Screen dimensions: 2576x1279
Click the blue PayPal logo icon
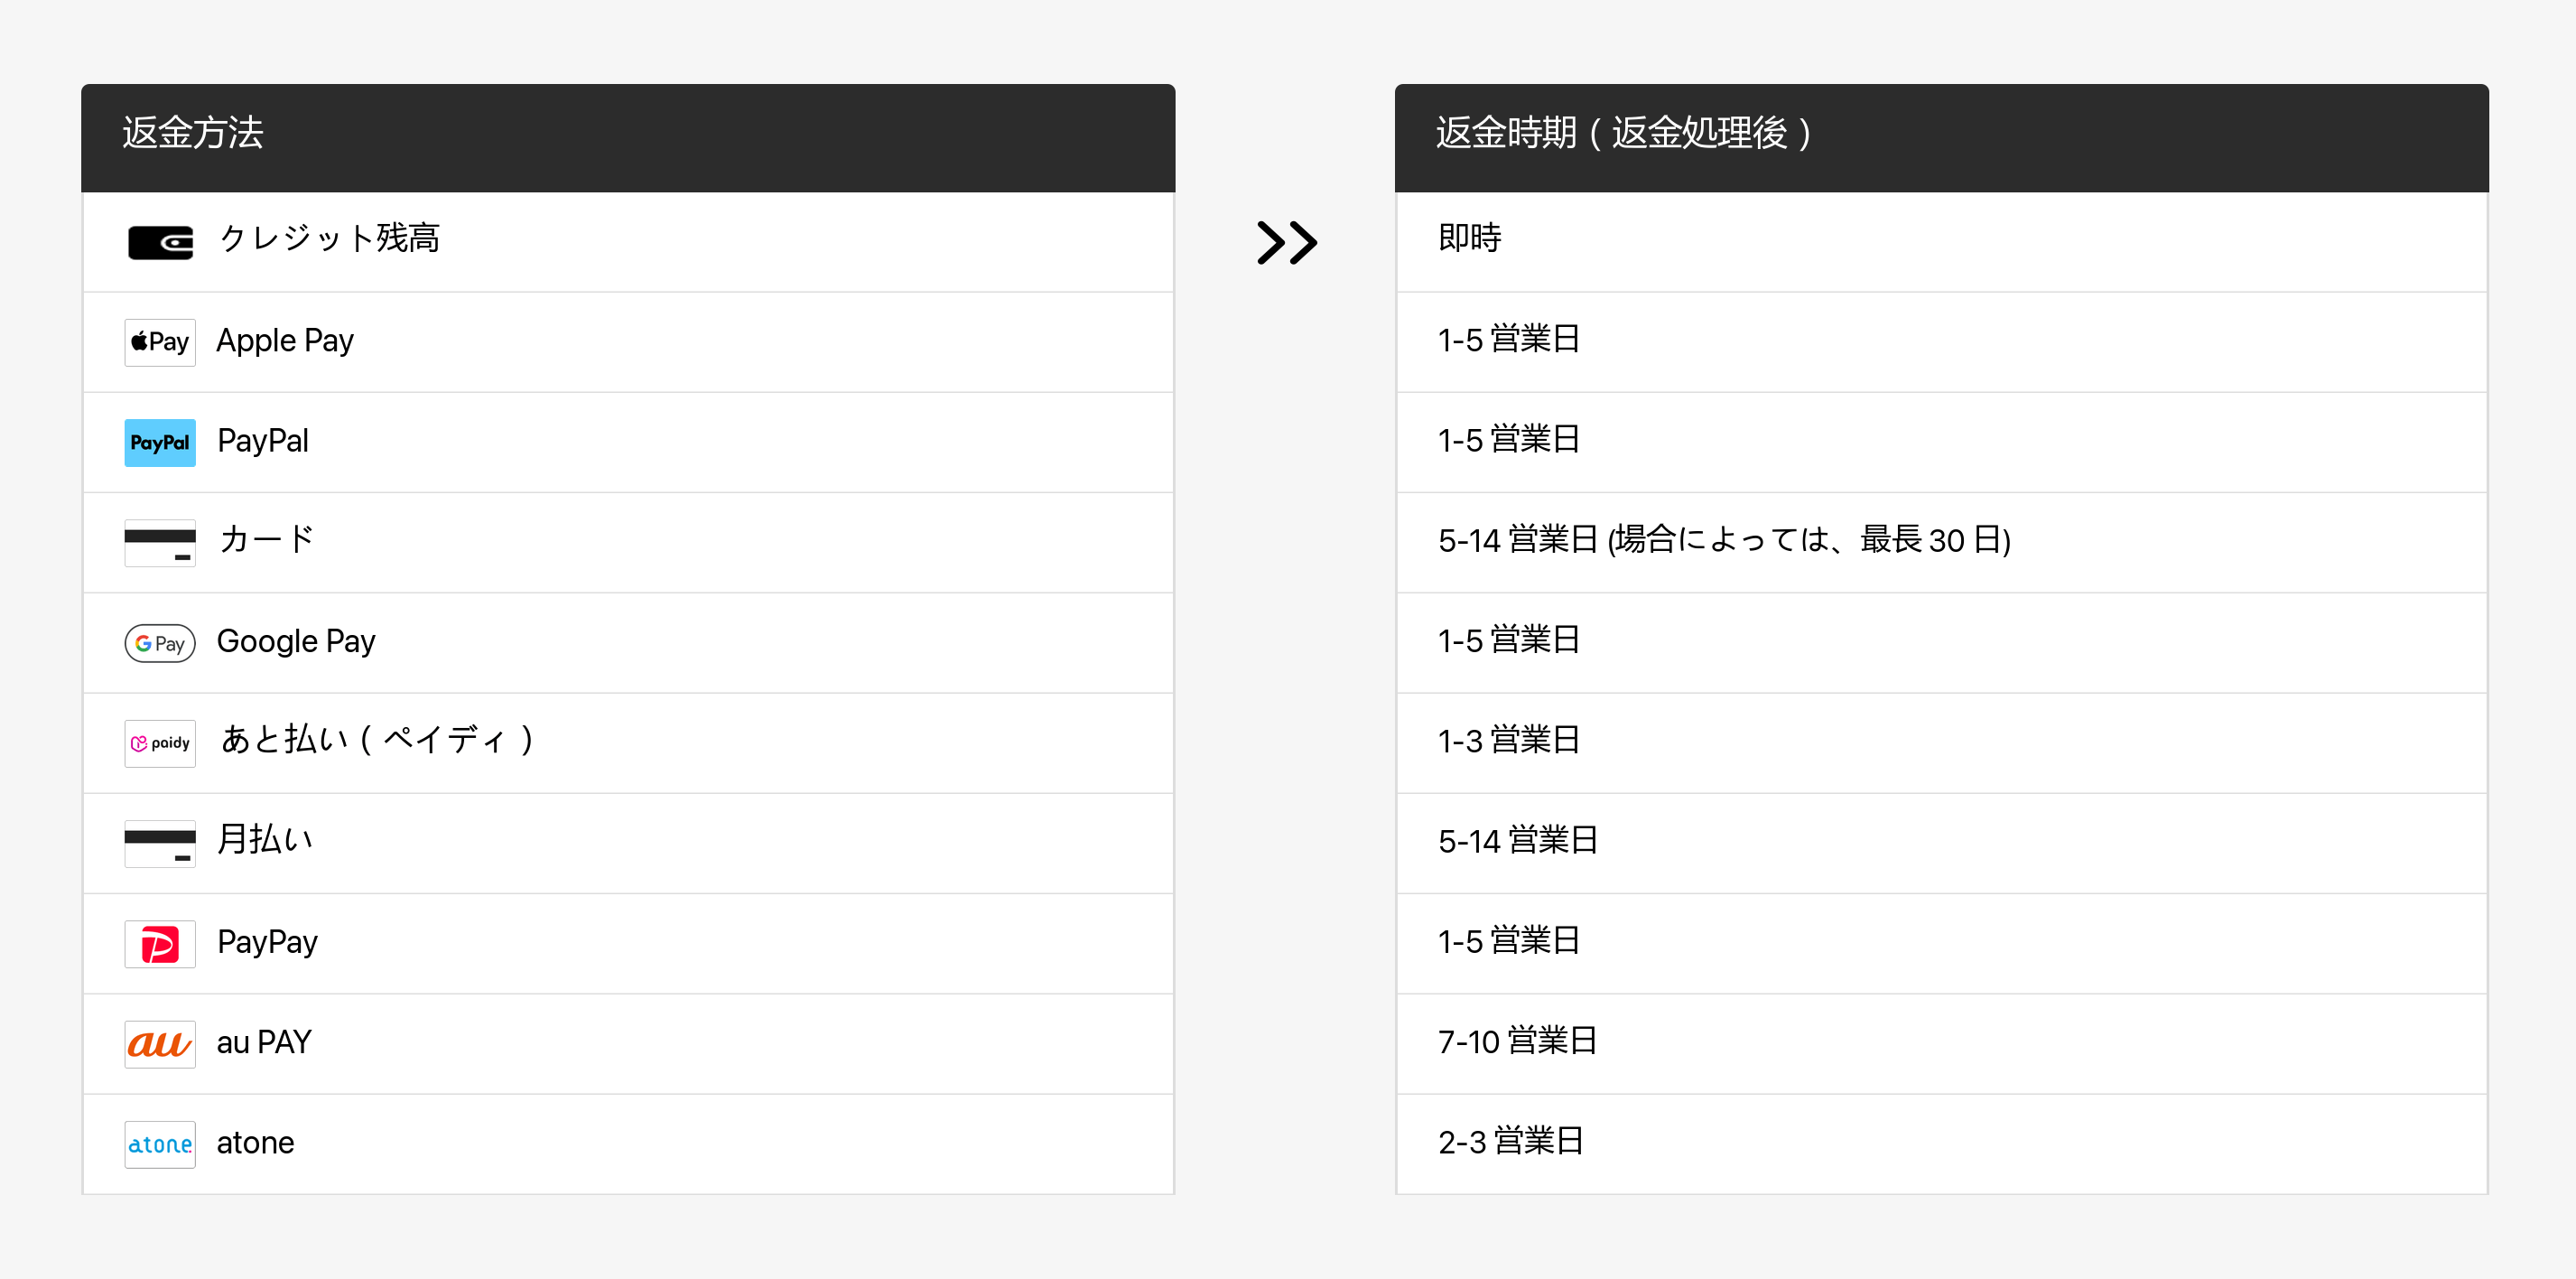point(160,442)
